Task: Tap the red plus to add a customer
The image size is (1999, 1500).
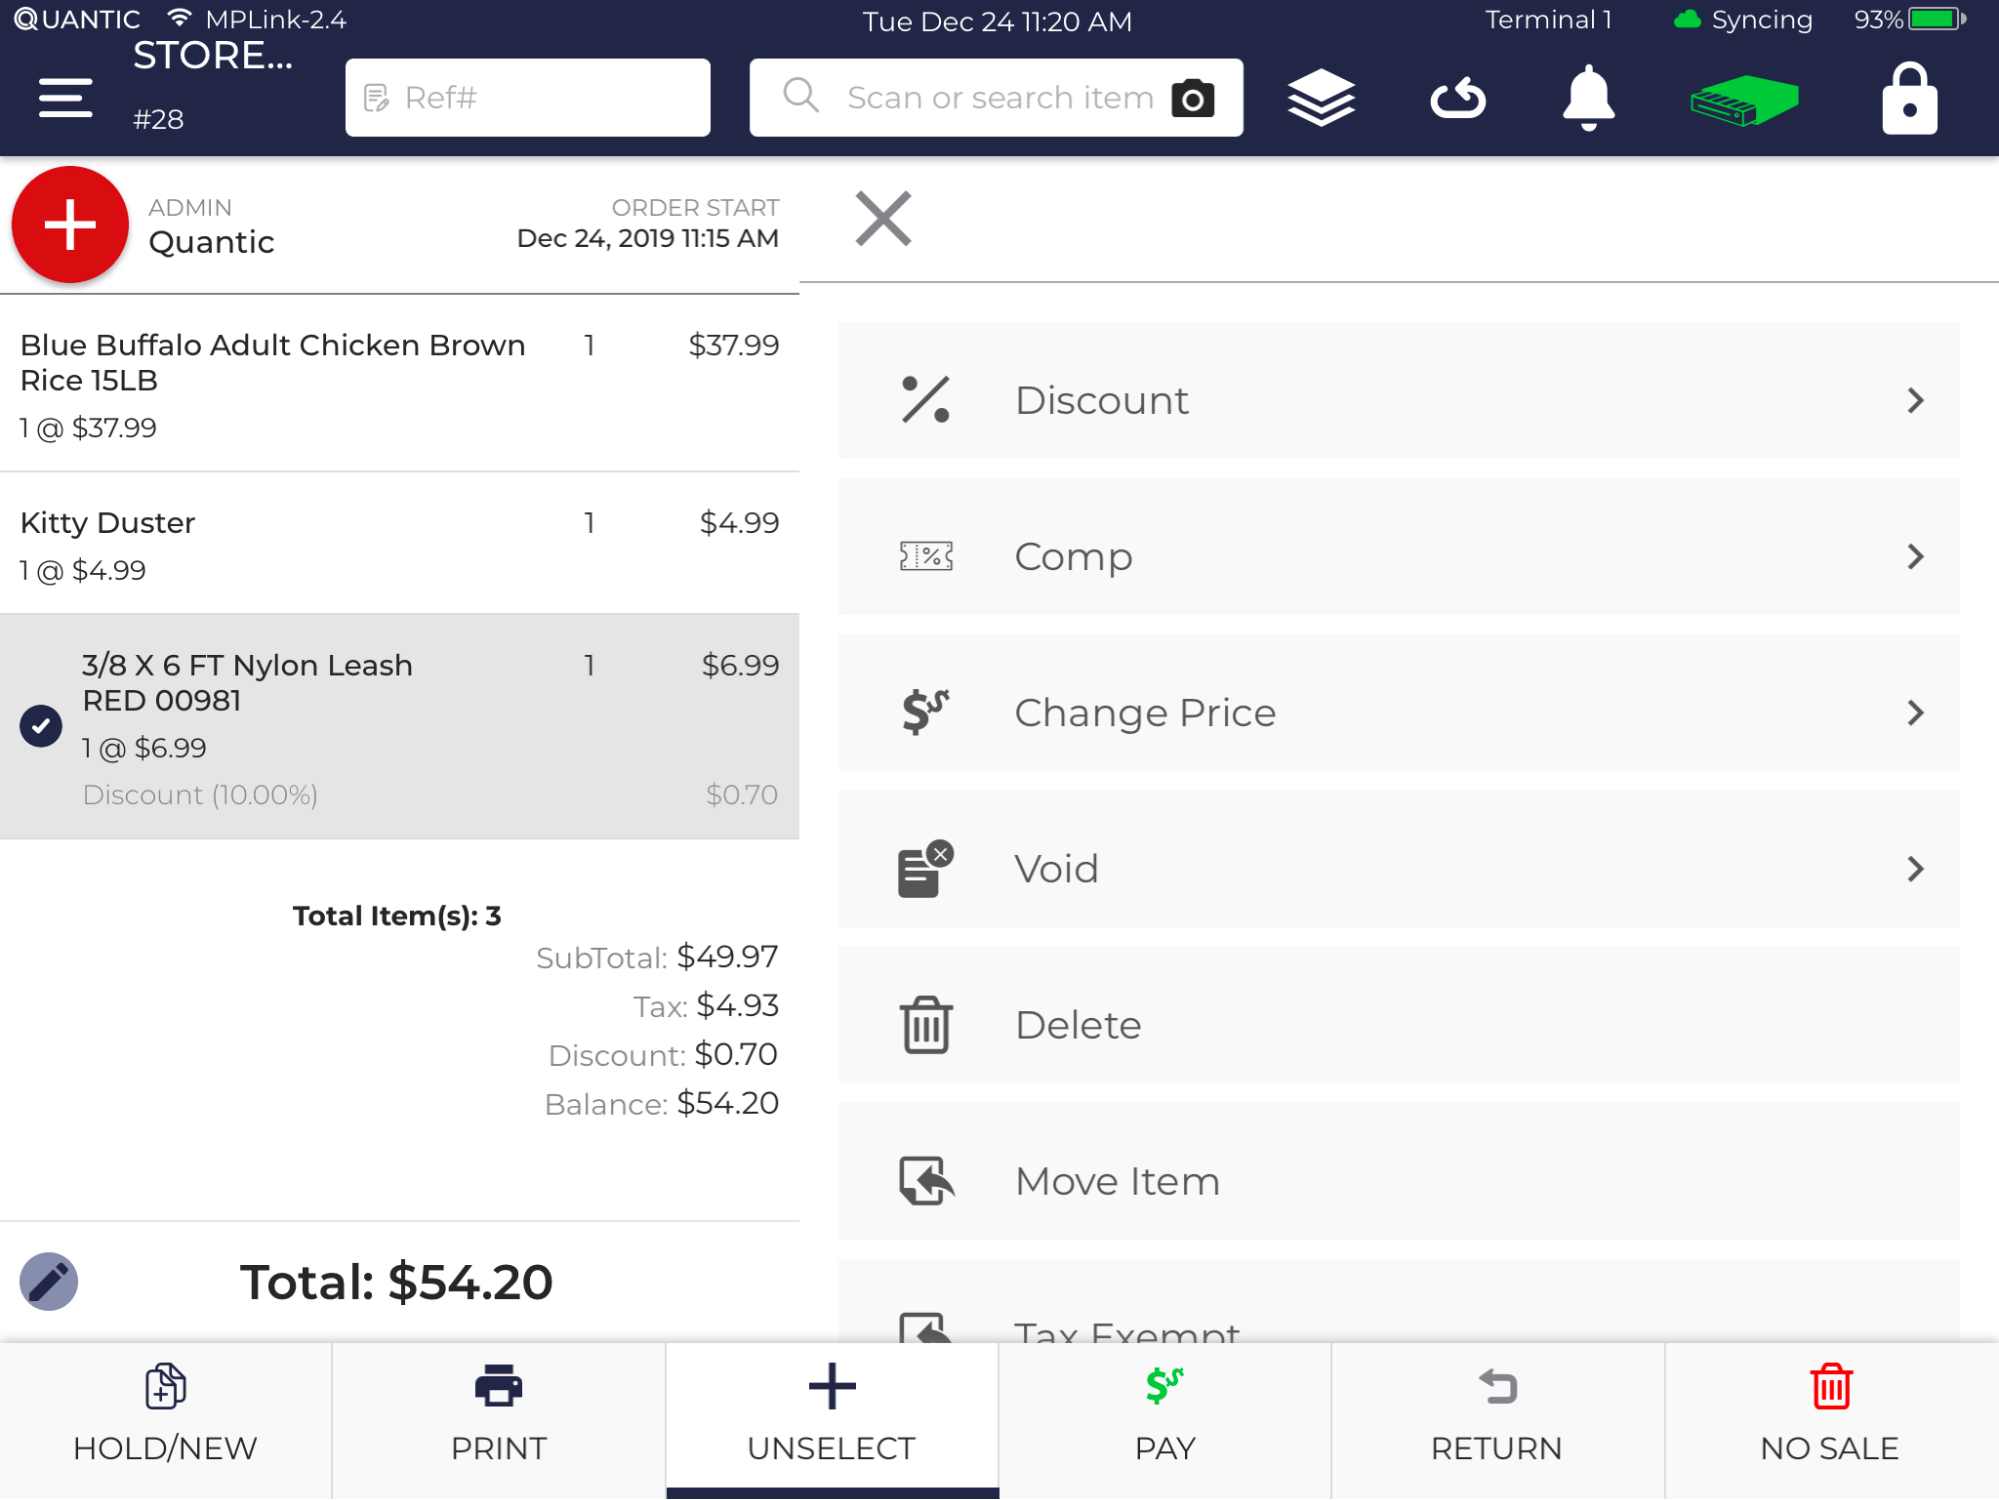Action: pyautogui.click(x=69, y=223)
